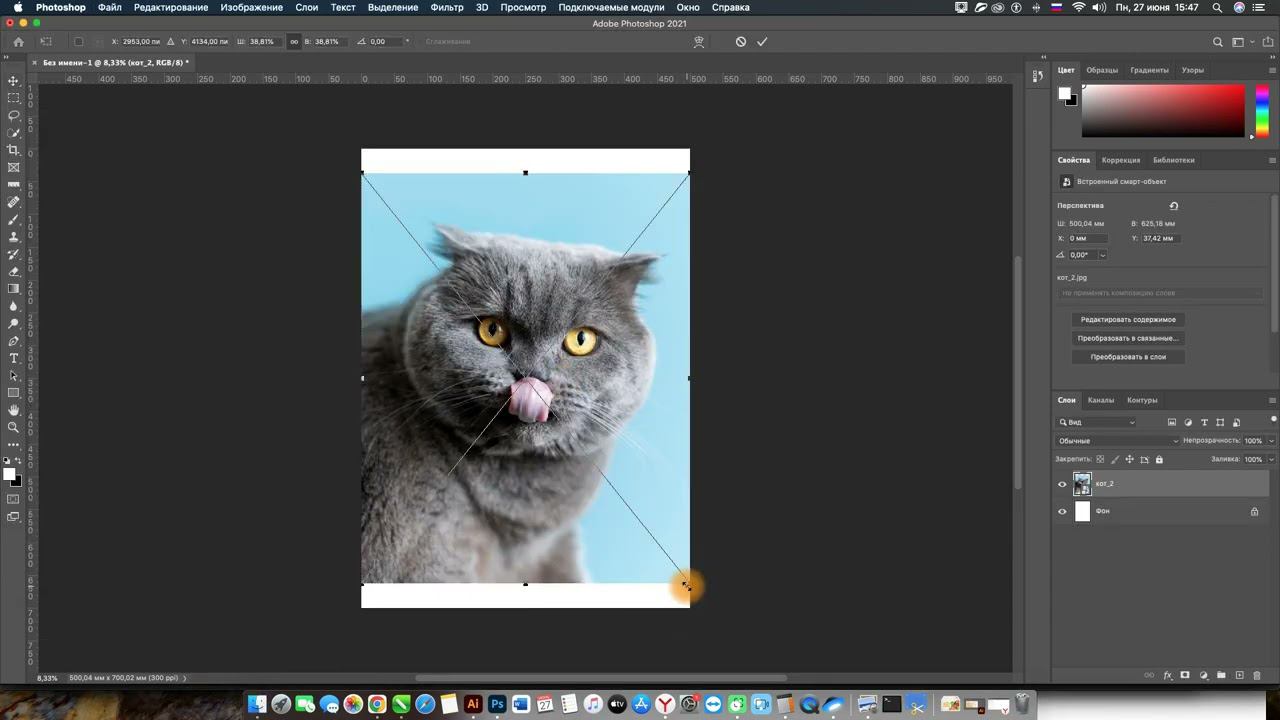Toggle lock transparent pixels
Screen dimensions: 1280x720
coord(1100,459)
